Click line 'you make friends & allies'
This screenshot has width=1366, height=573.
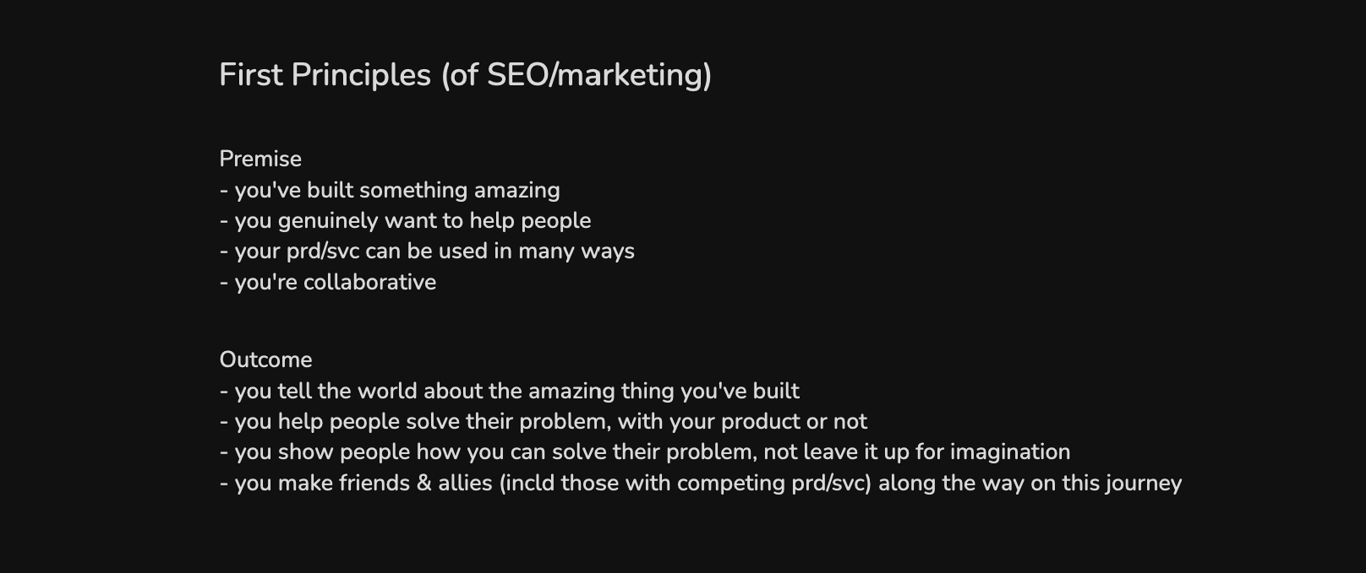(700, 483)
